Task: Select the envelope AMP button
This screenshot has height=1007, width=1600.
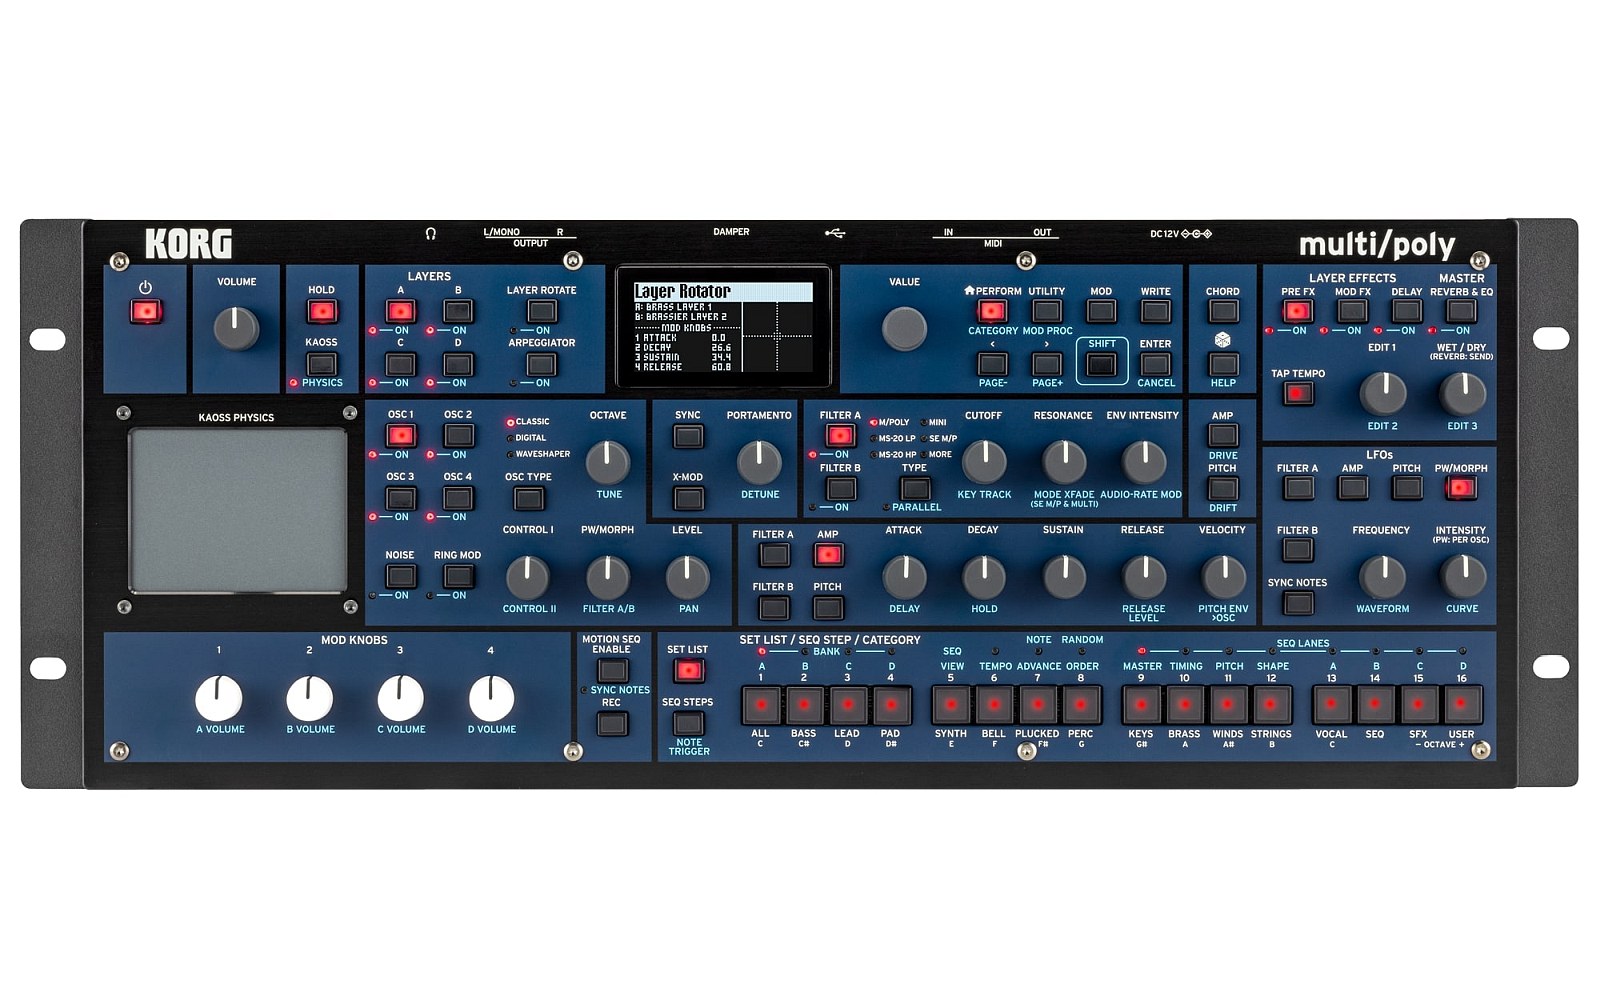Action: (x=828, y=555)
